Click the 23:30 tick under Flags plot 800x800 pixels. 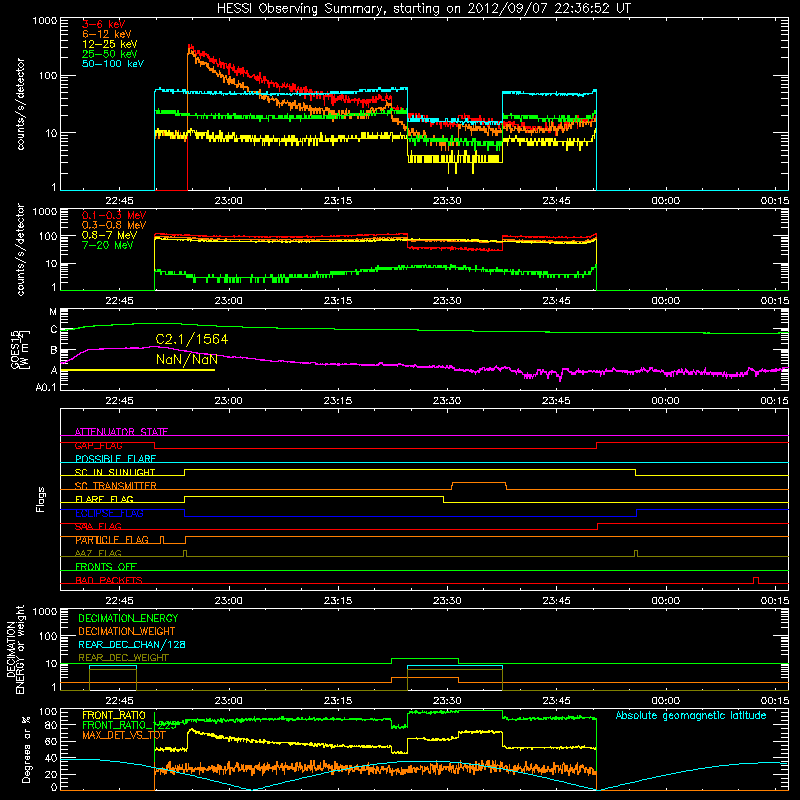447,601
